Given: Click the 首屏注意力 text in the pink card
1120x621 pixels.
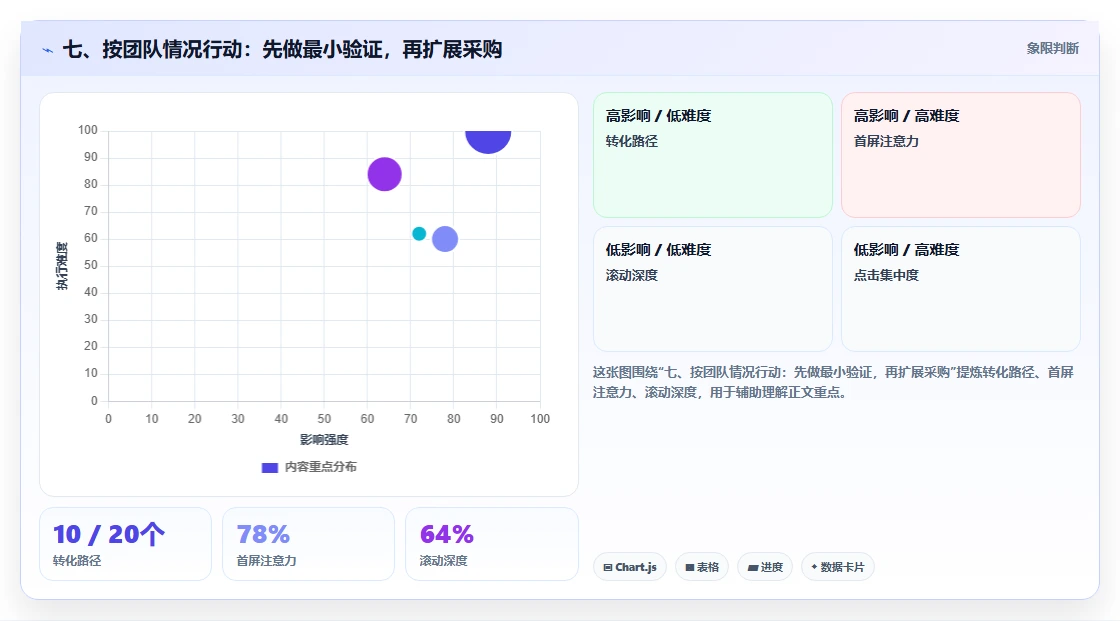Looking at the screenshot, I should (886, 141).
